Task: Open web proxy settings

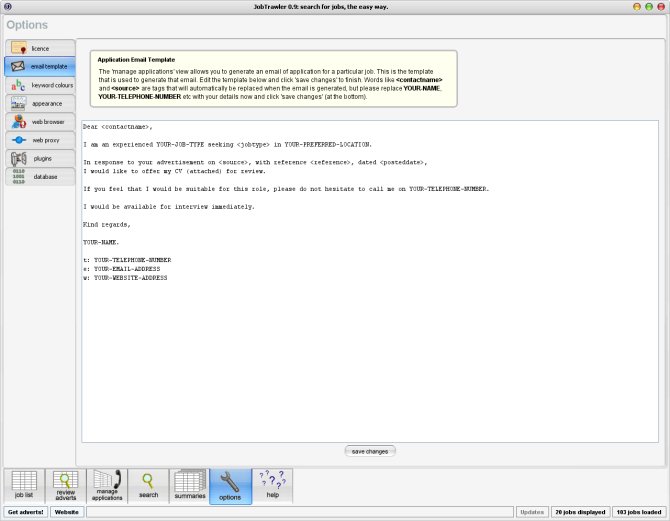Action: pos(40,140)
